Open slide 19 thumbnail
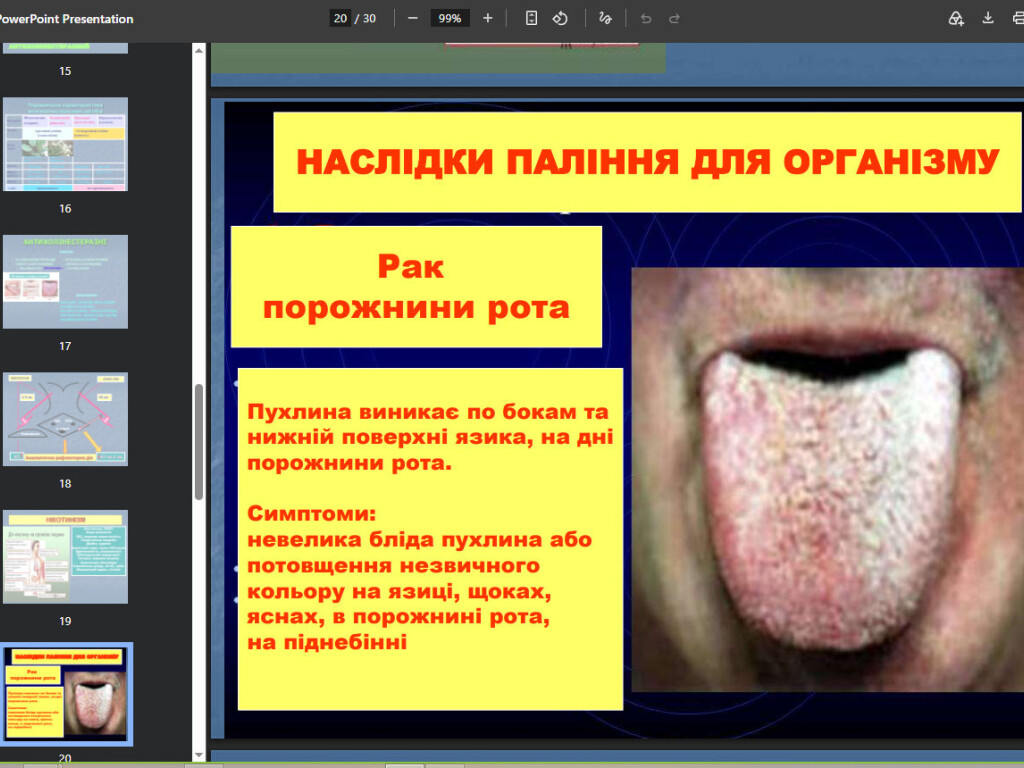Image resolution: width=1024 pixels, height=768 pixels. (x=65, y=556)
